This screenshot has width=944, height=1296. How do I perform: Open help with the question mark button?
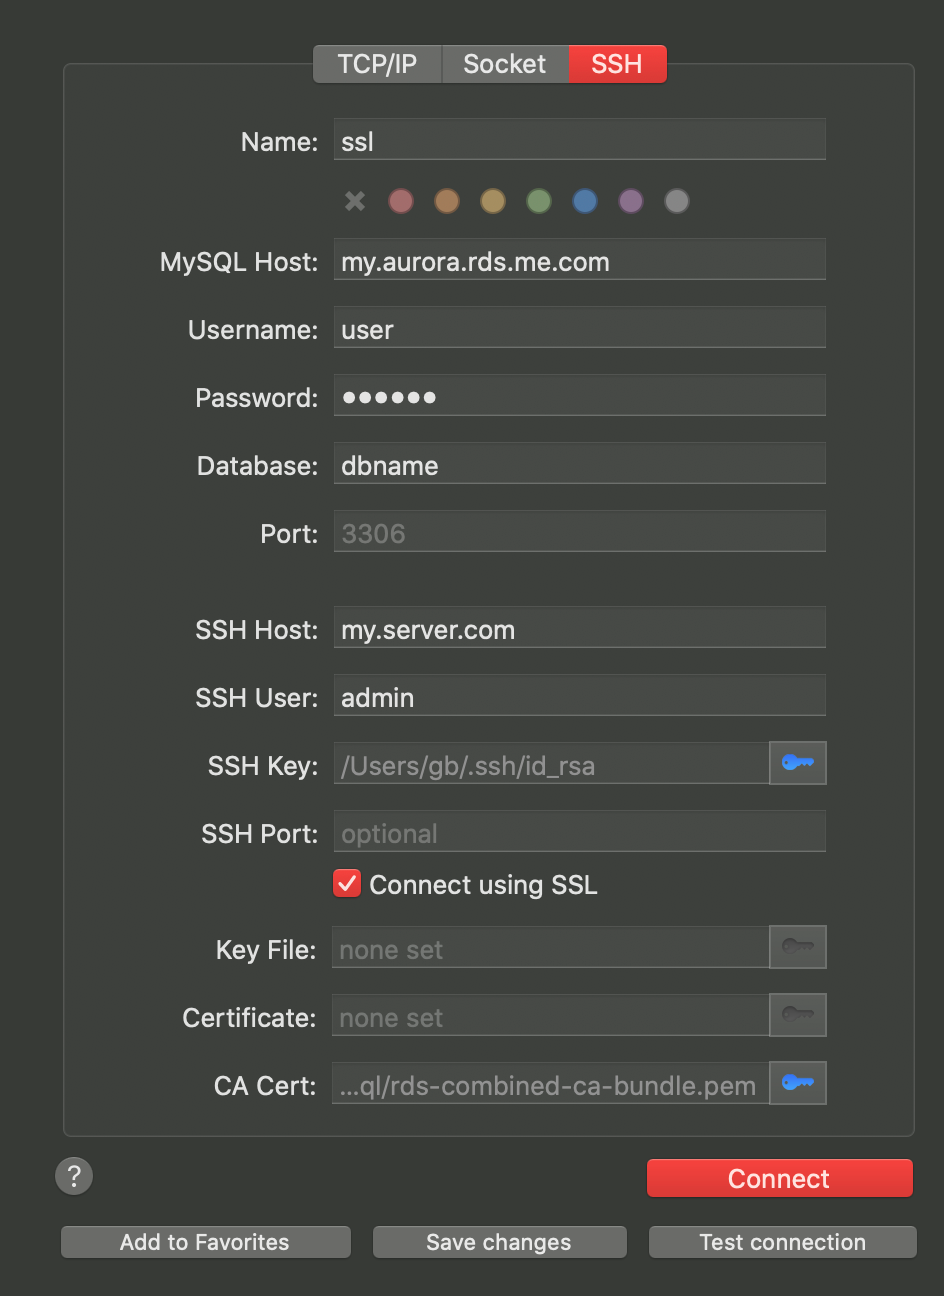click(74, 1176)
